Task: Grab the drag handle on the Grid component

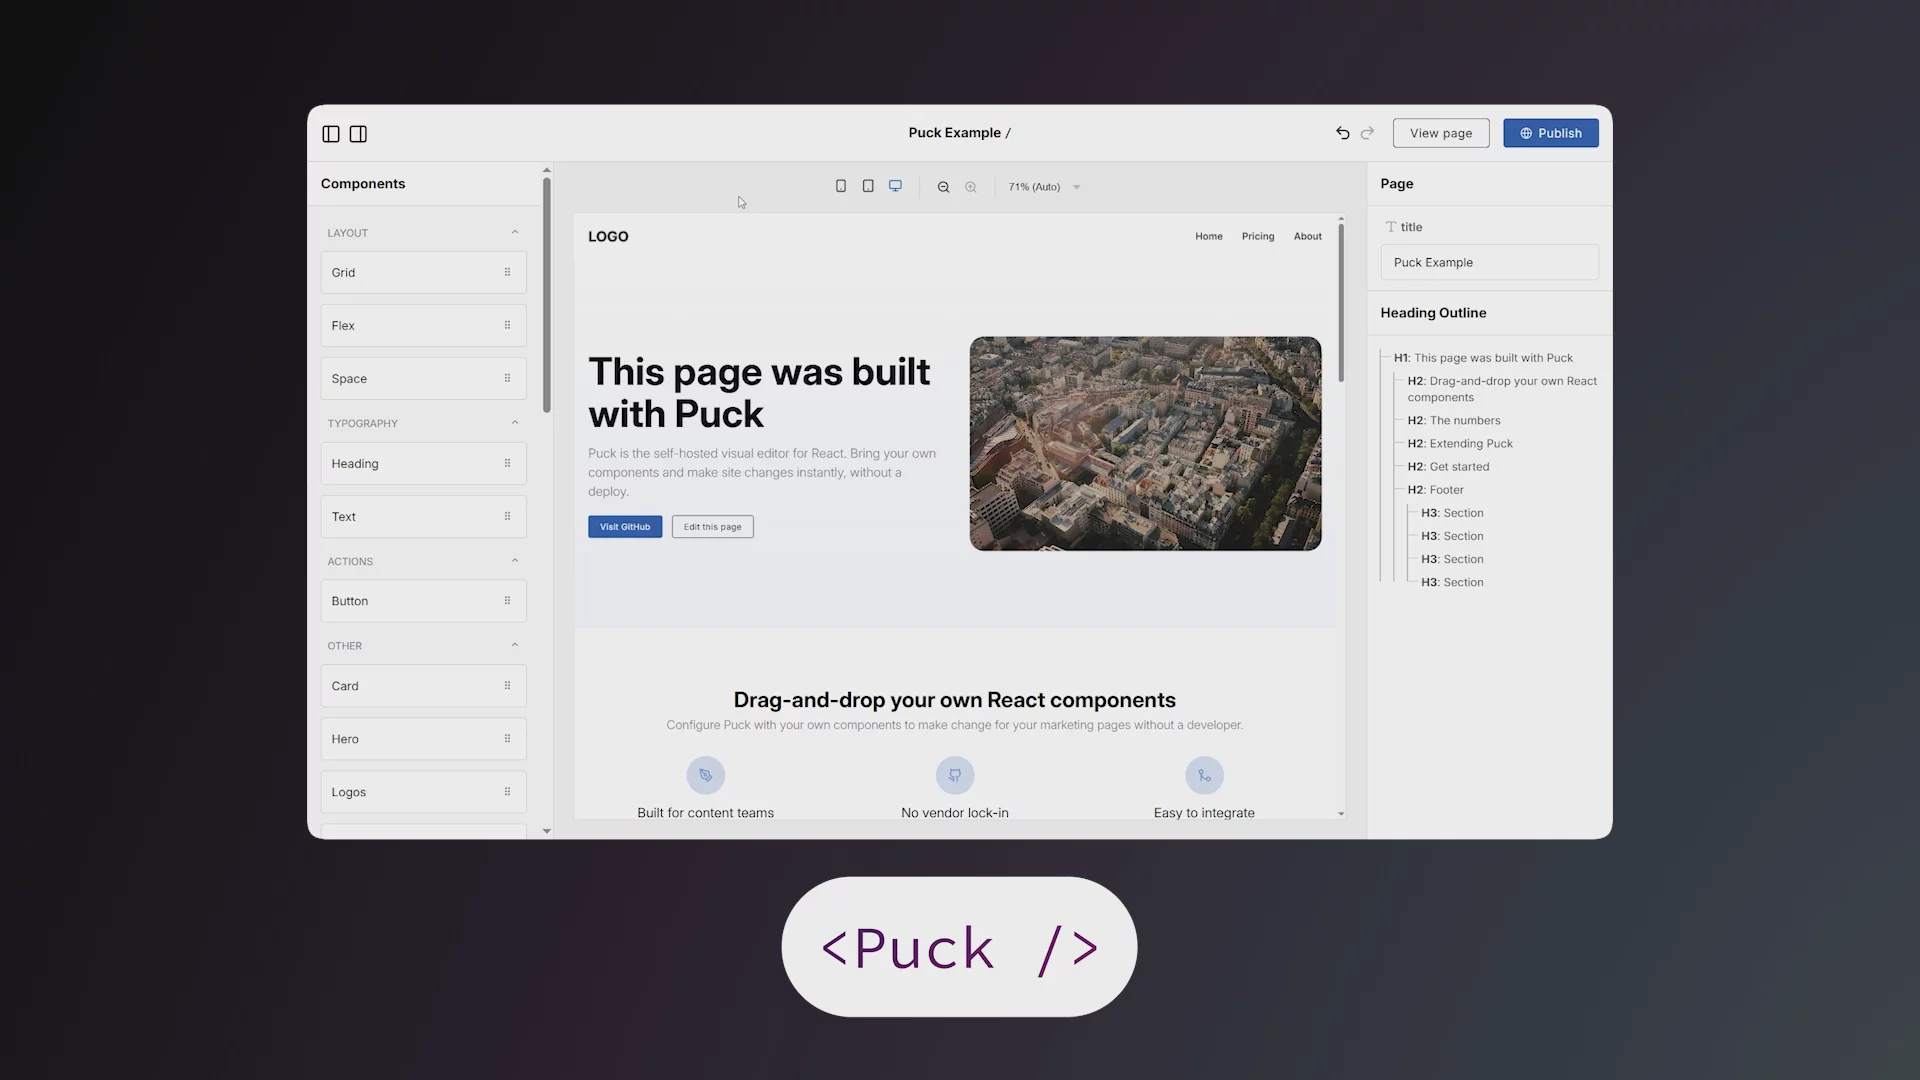Action: click(x=507, y=271)
